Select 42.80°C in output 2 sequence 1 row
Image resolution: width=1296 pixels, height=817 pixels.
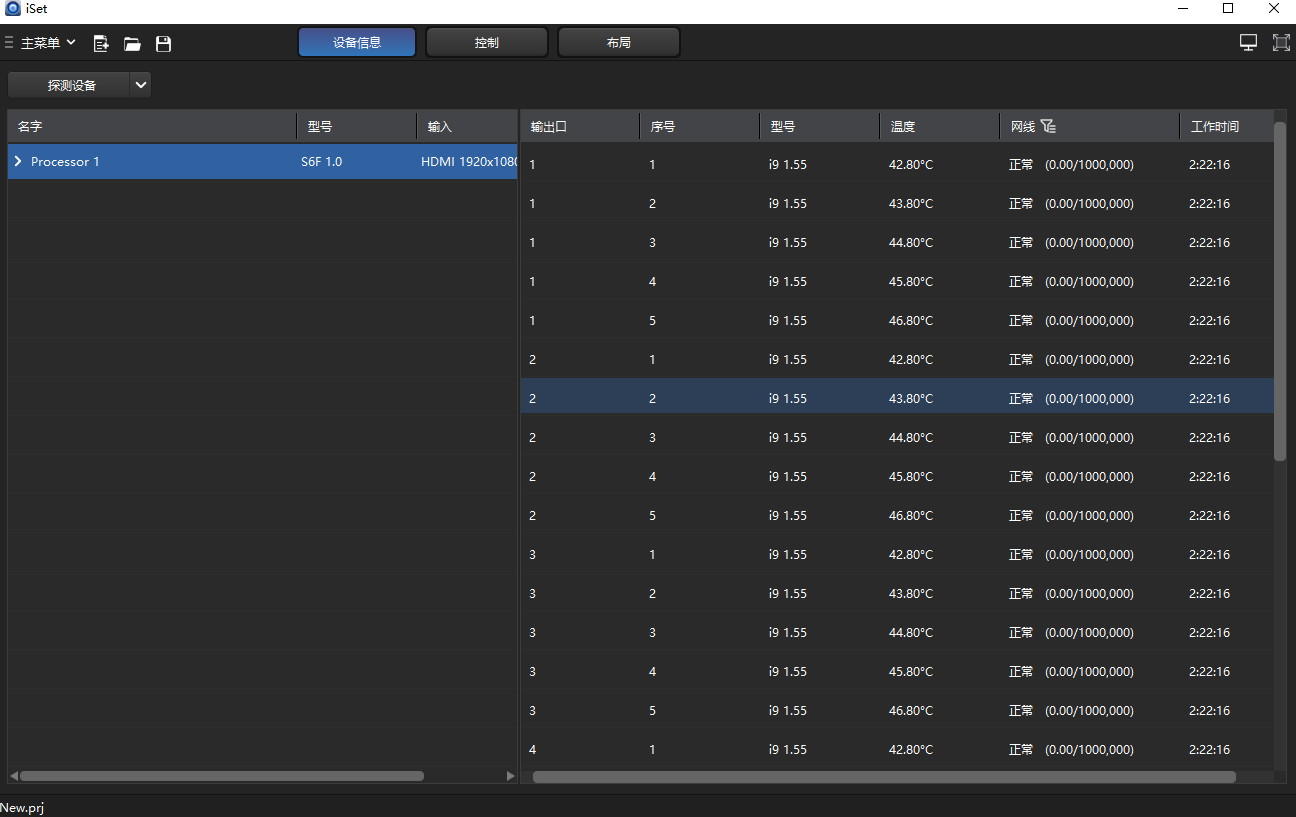click(911, 359)
